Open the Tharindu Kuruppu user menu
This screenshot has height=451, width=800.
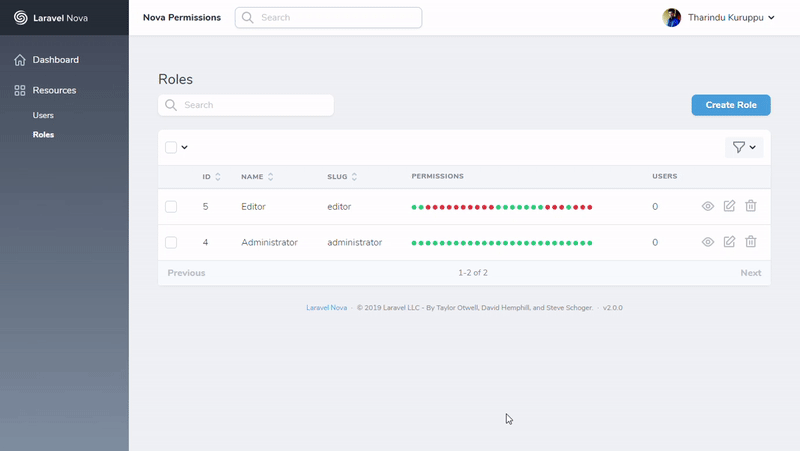tap(731, 17)
